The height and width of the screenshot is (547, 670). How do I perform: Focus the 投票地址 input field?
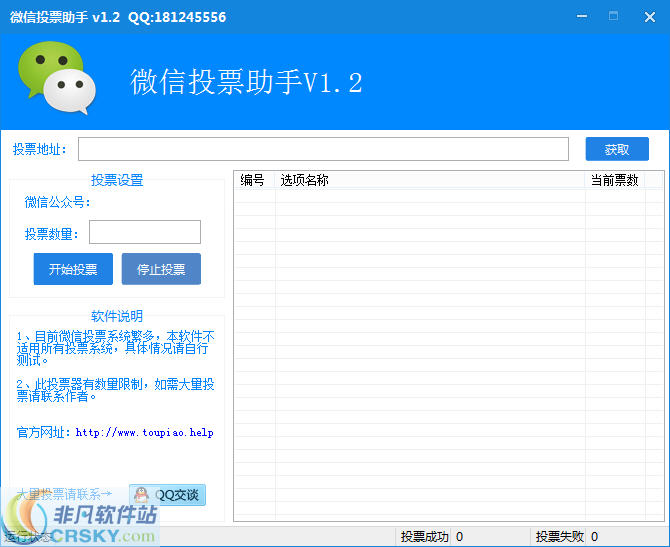coord(323,149)
